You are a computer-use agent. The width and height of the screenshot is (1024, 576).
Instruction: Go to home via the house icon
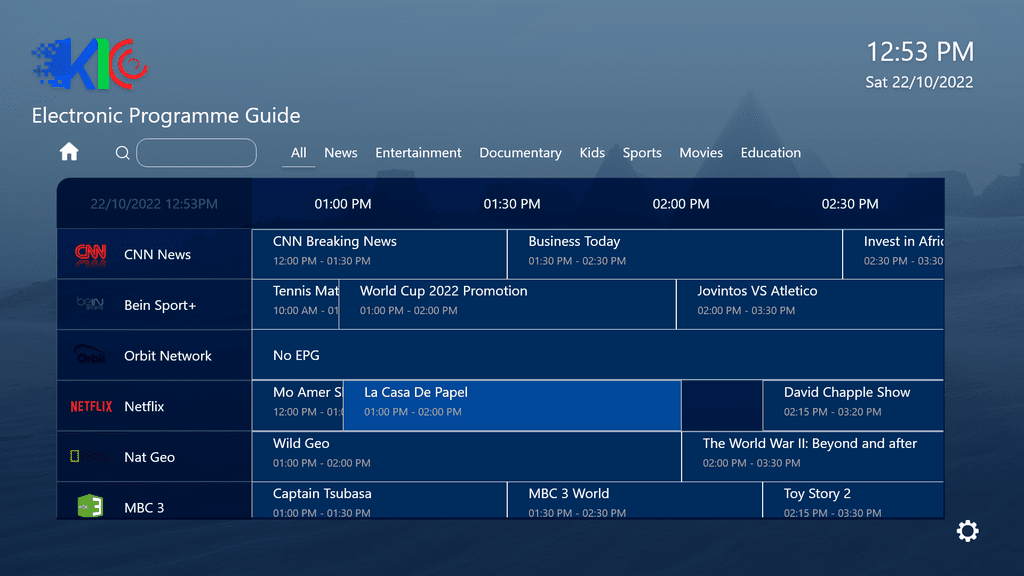point(69,152)
